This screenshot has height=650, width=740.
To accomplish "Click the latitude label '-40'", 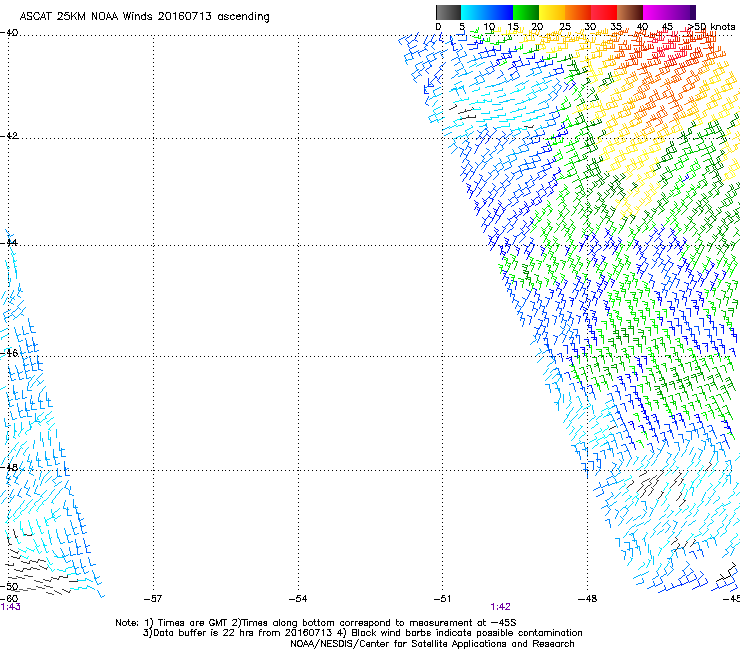I will point(9,33).
